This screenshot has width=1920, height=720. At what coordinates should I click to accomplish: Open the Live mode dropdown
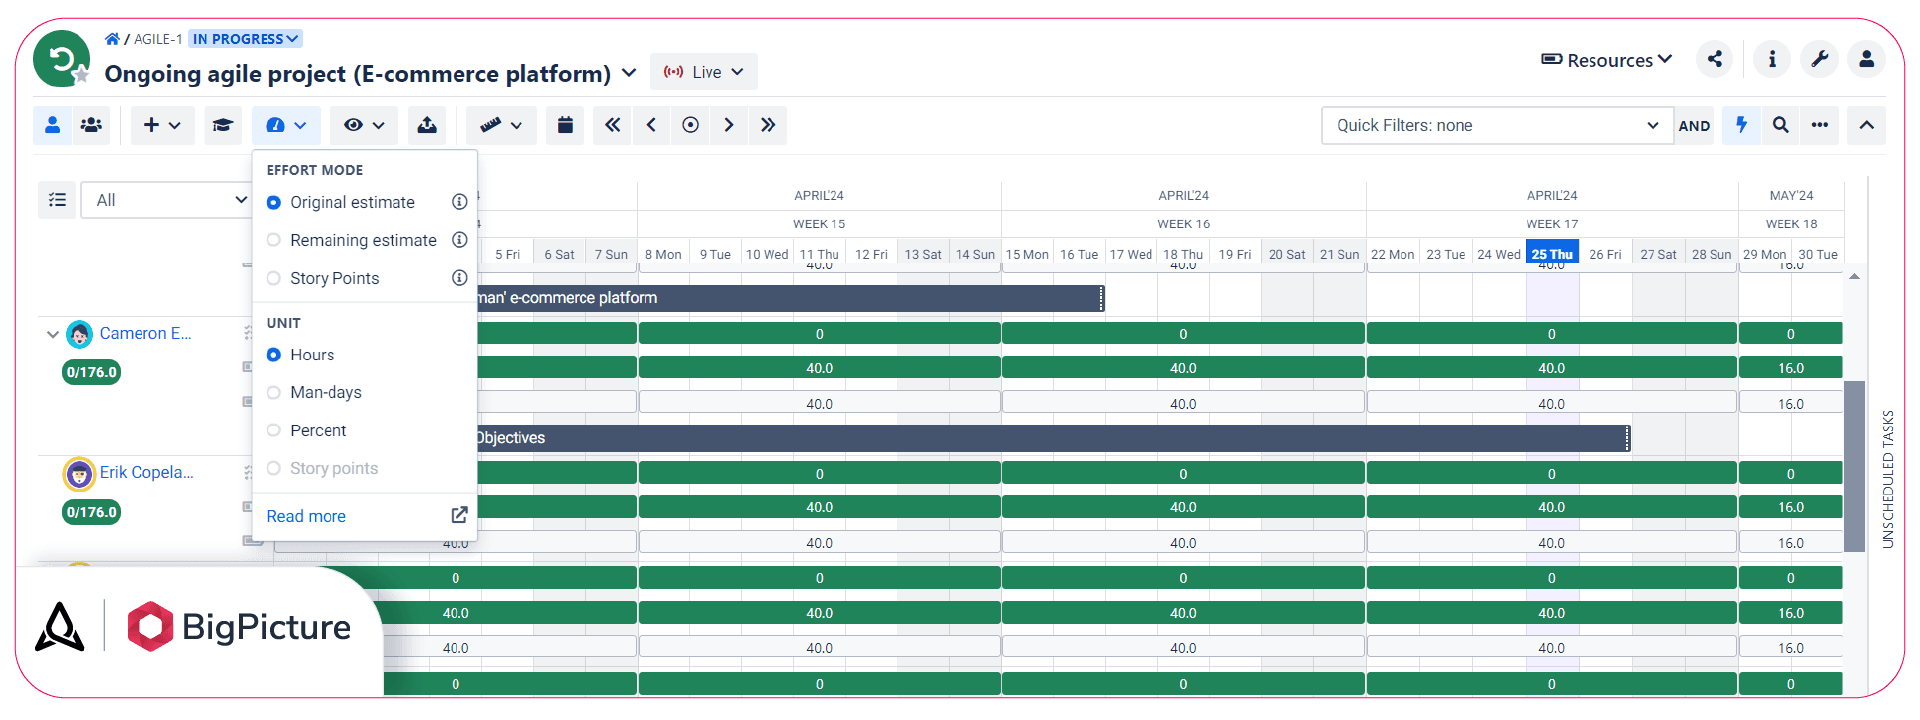(x=704, y=72)
